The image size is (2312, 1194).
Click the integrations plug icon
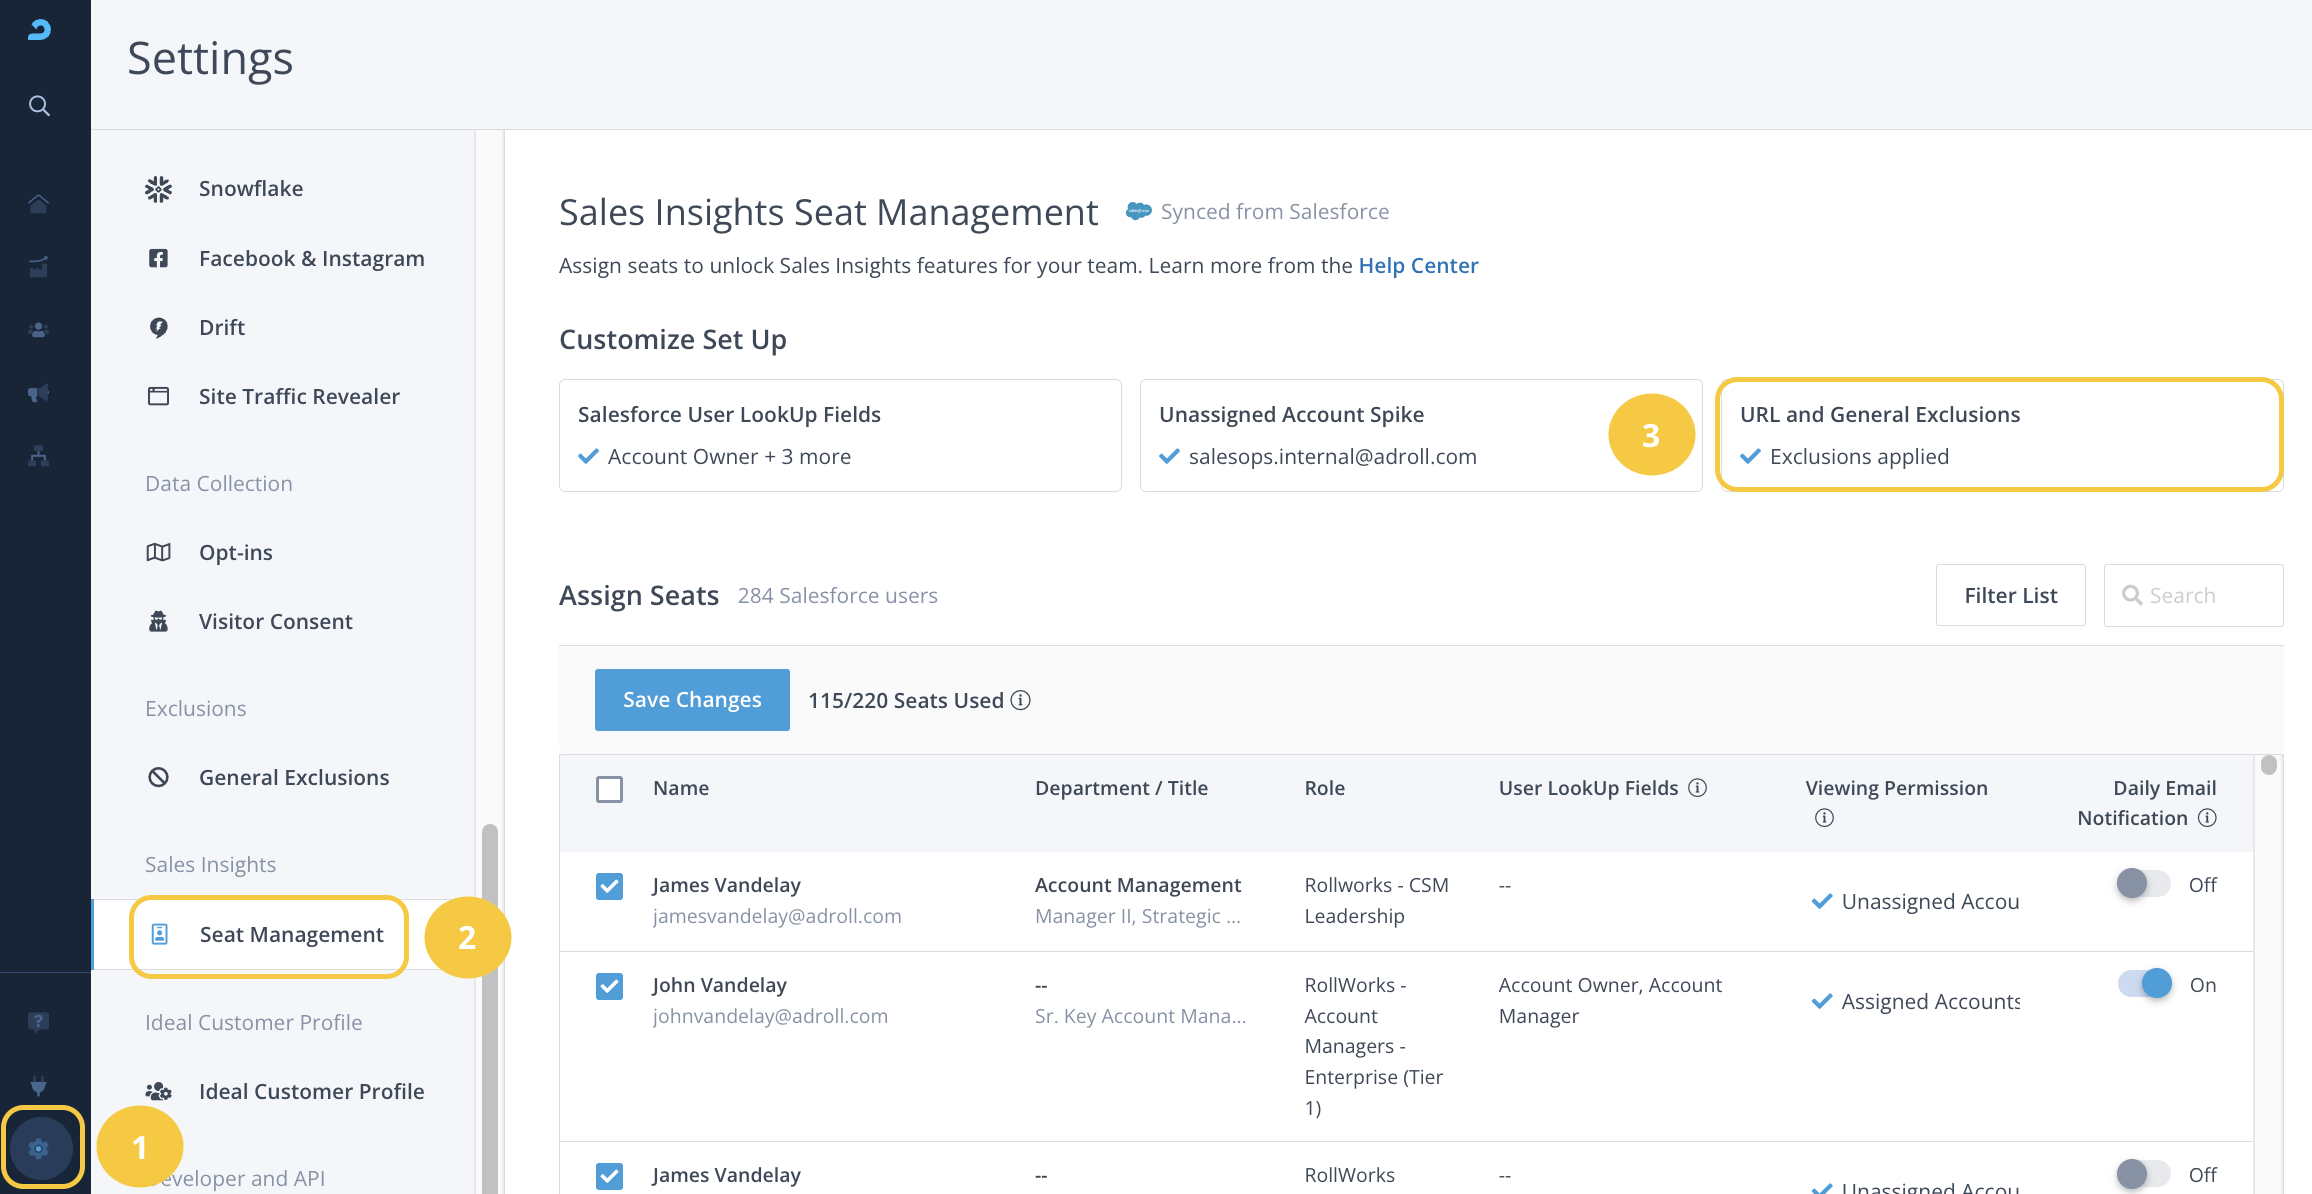[39, 1085]
